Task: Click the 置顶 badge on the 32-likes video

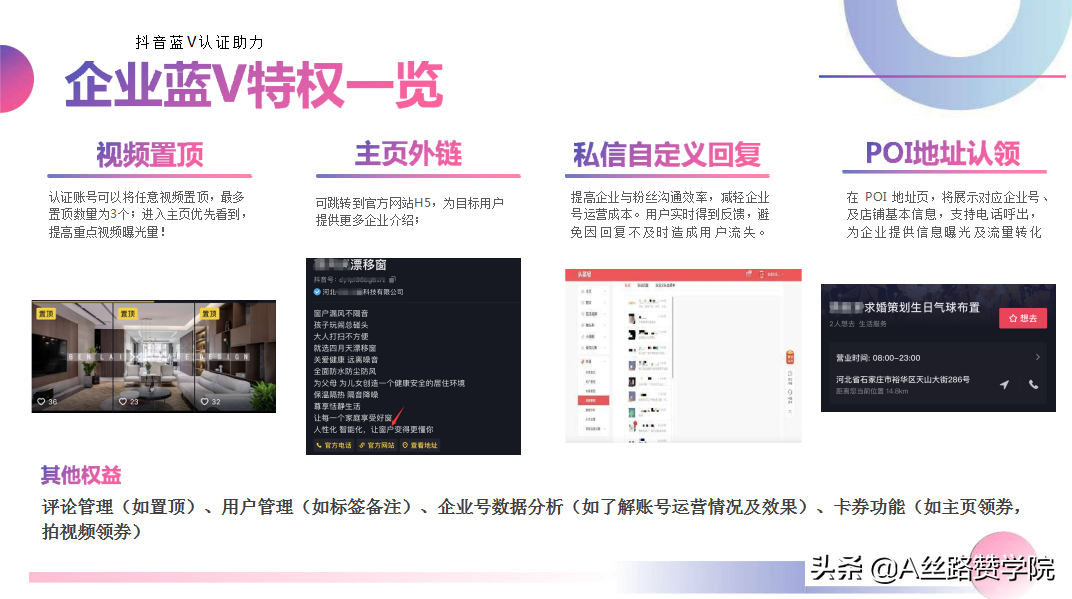Action: point(209,314)
